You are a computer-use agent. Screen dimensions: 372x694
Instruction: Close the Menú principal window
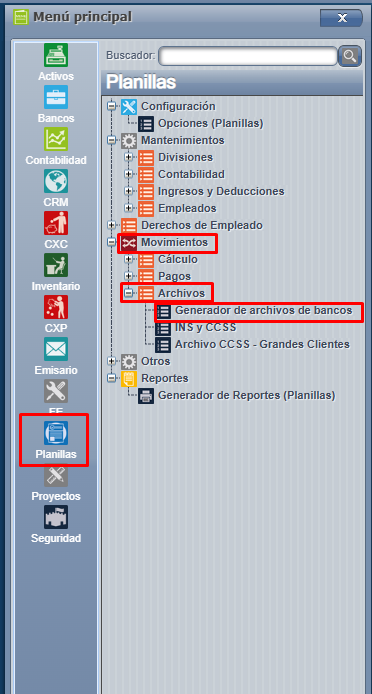coord(341,18)
